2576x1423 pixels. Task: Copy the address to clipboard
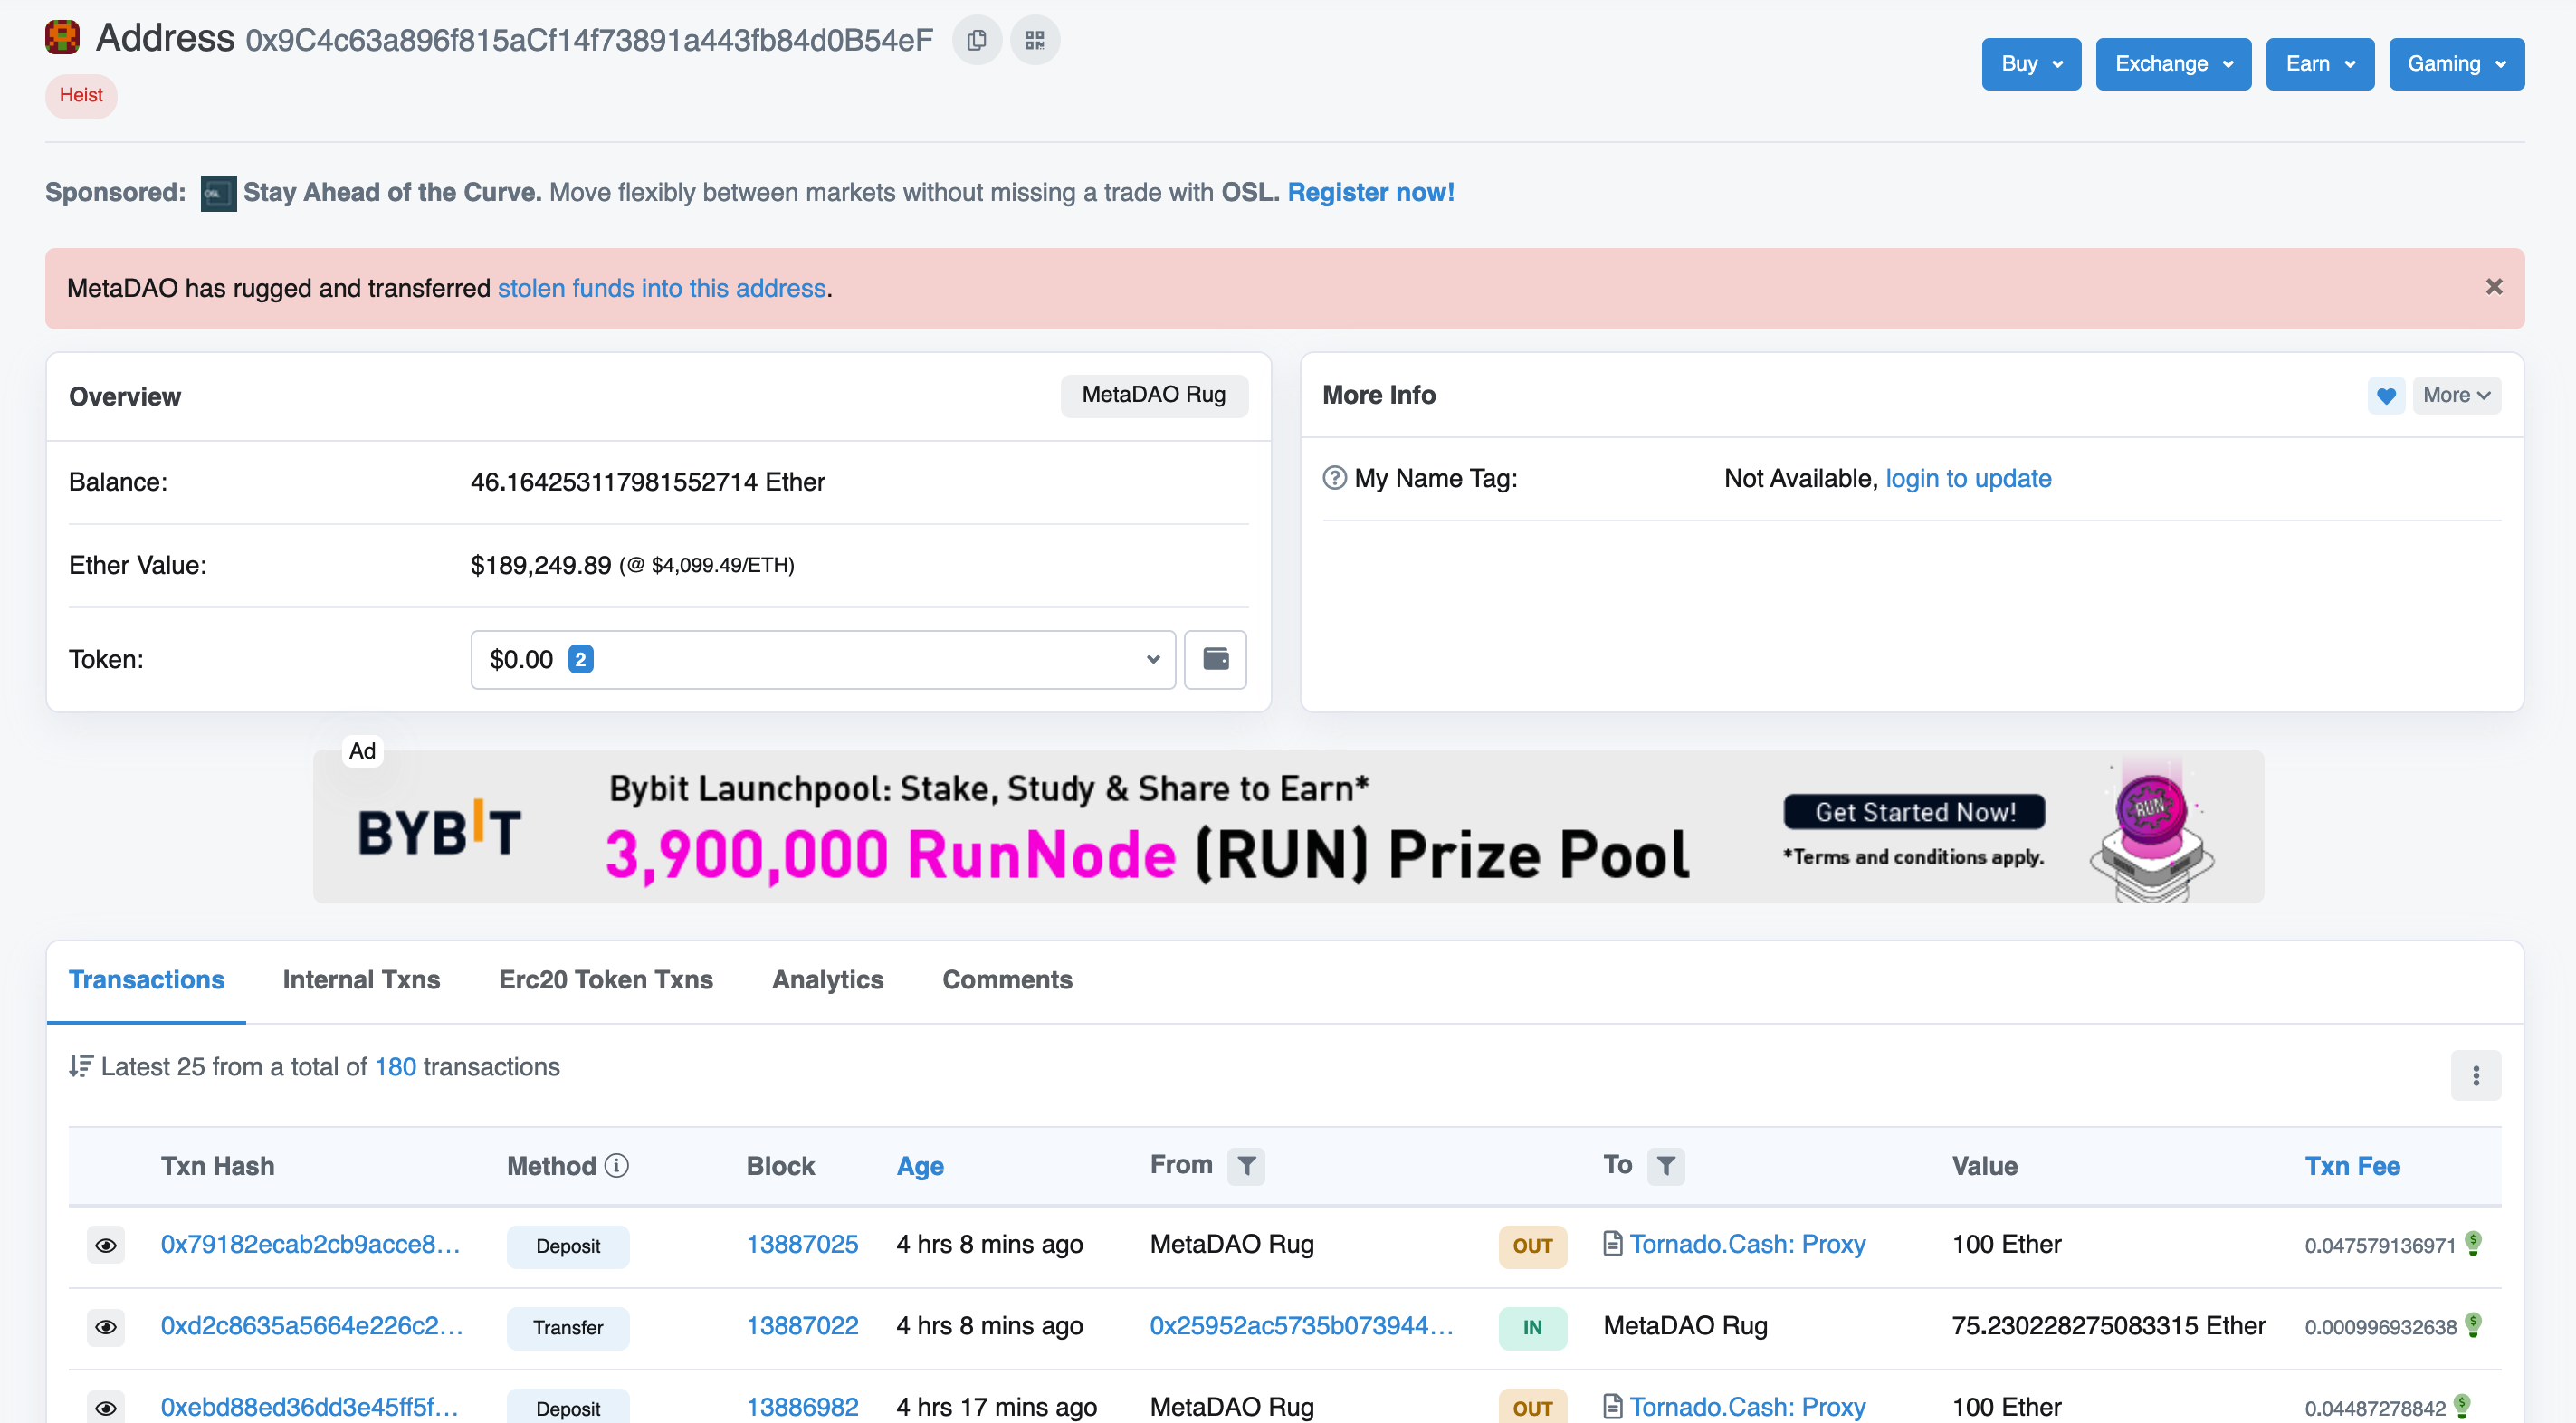977,40
